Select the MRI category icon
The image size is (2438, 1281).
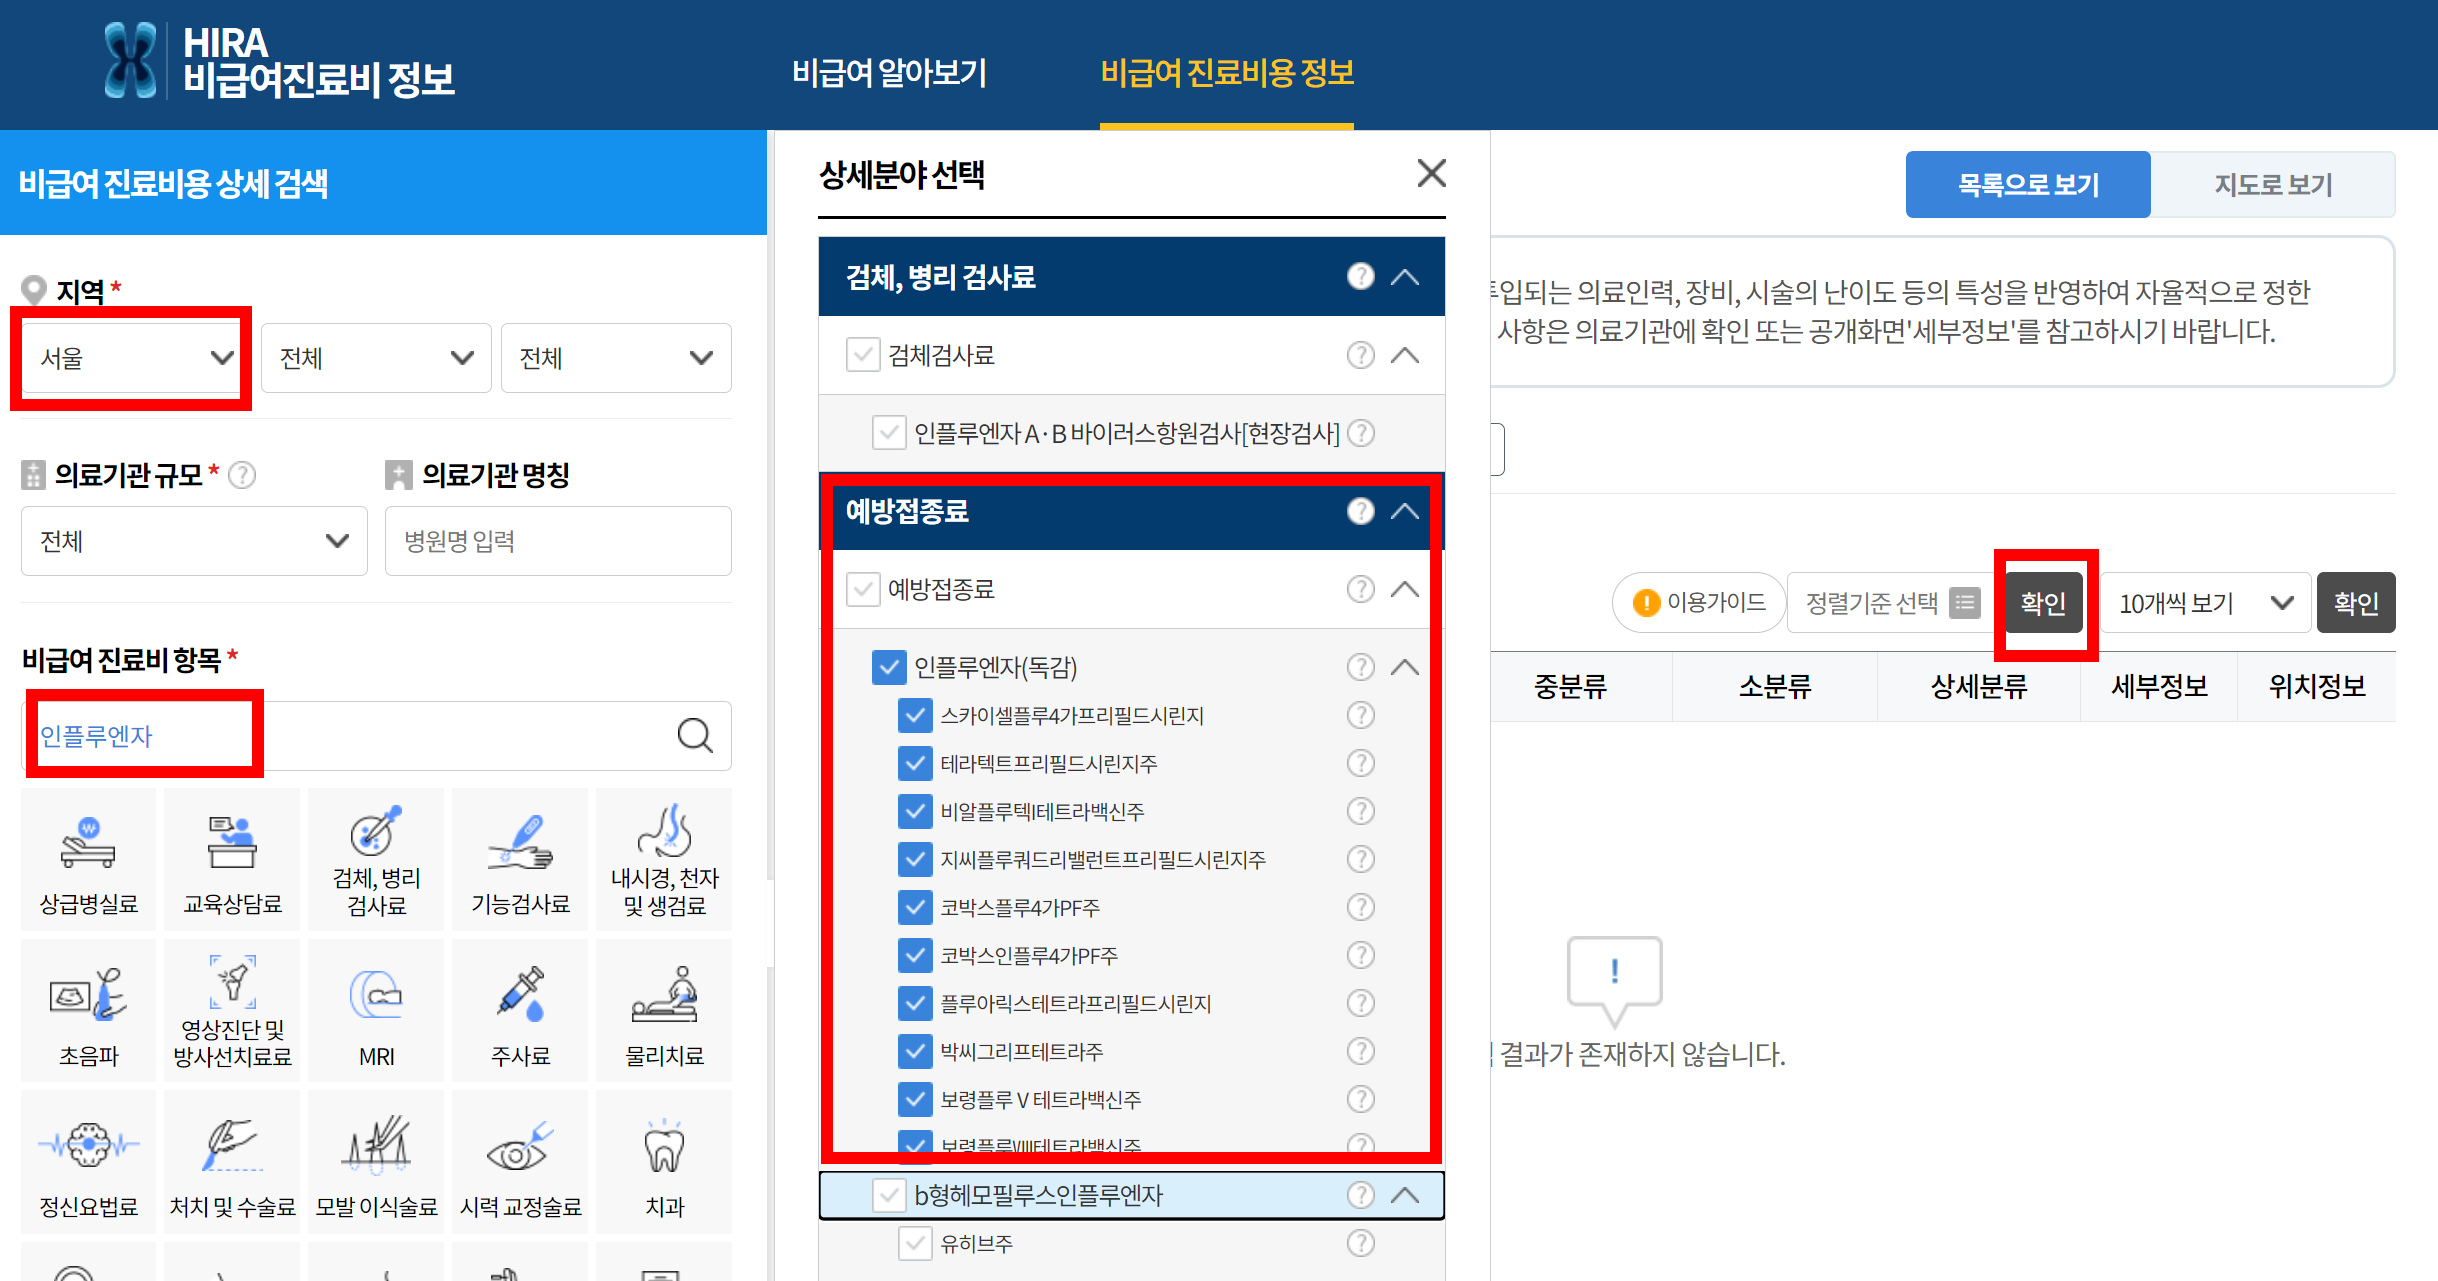point(376,1010)
